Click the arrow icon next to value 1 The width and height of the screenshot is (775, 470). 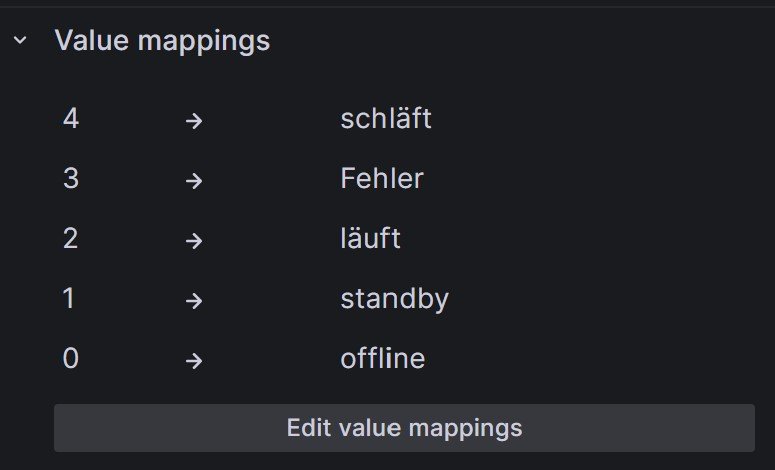[x=194, y=300]
